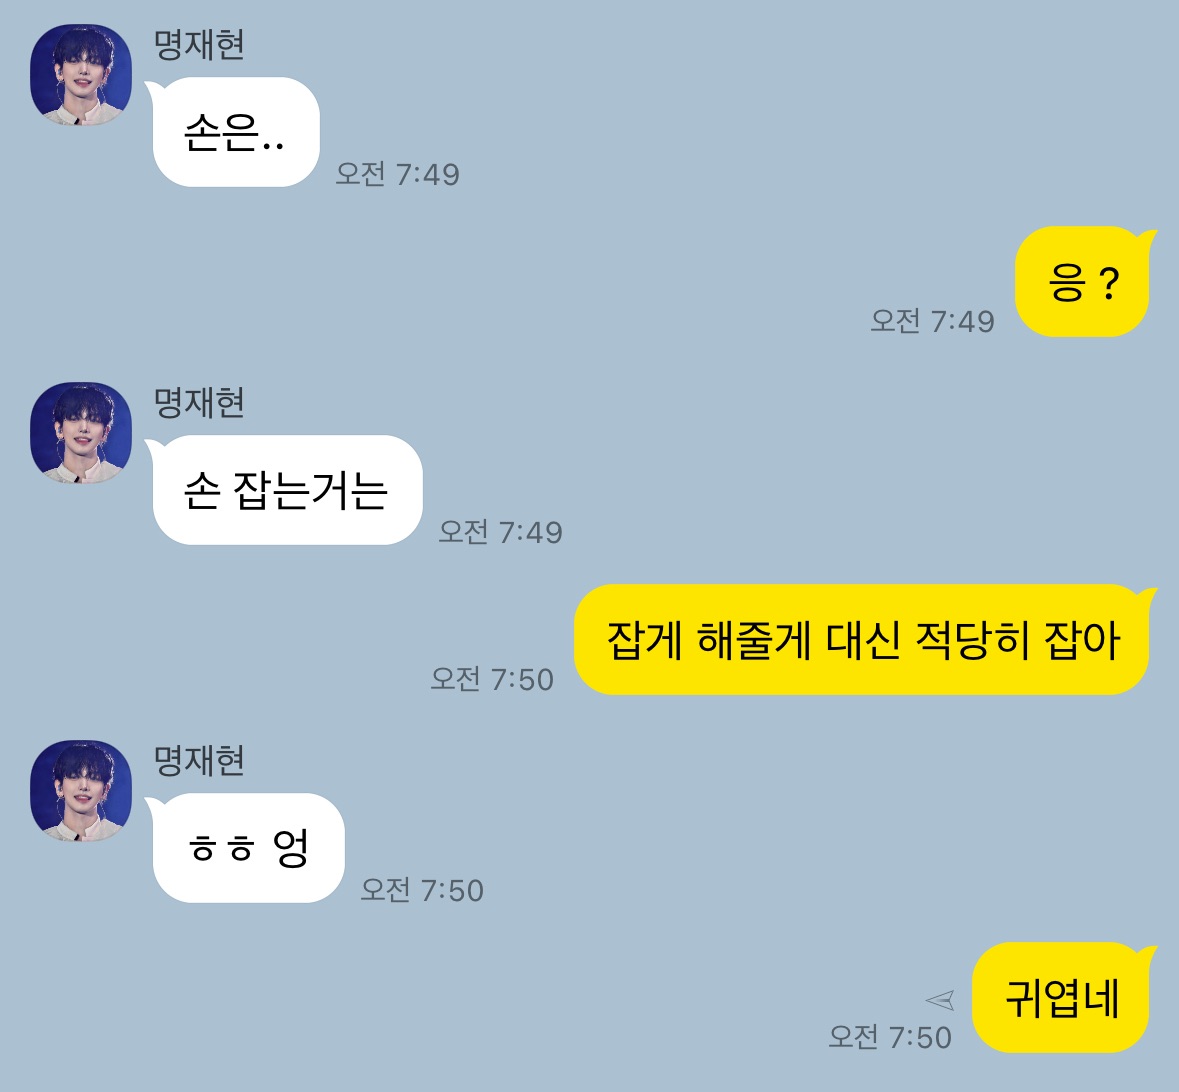Open the bottom 명재현 profile picture
The image size is (1179, 1092).
[x=81, y=790]
